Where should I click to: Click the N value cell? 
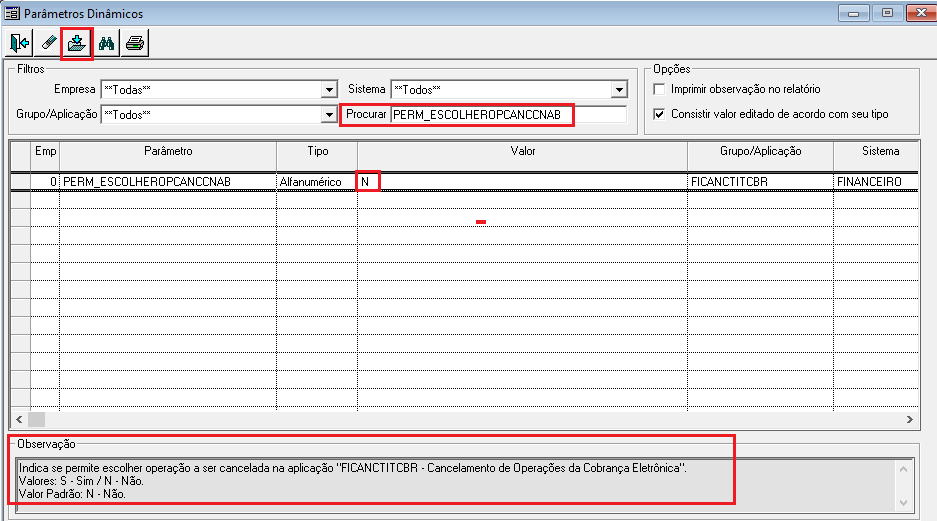point(522,182)
